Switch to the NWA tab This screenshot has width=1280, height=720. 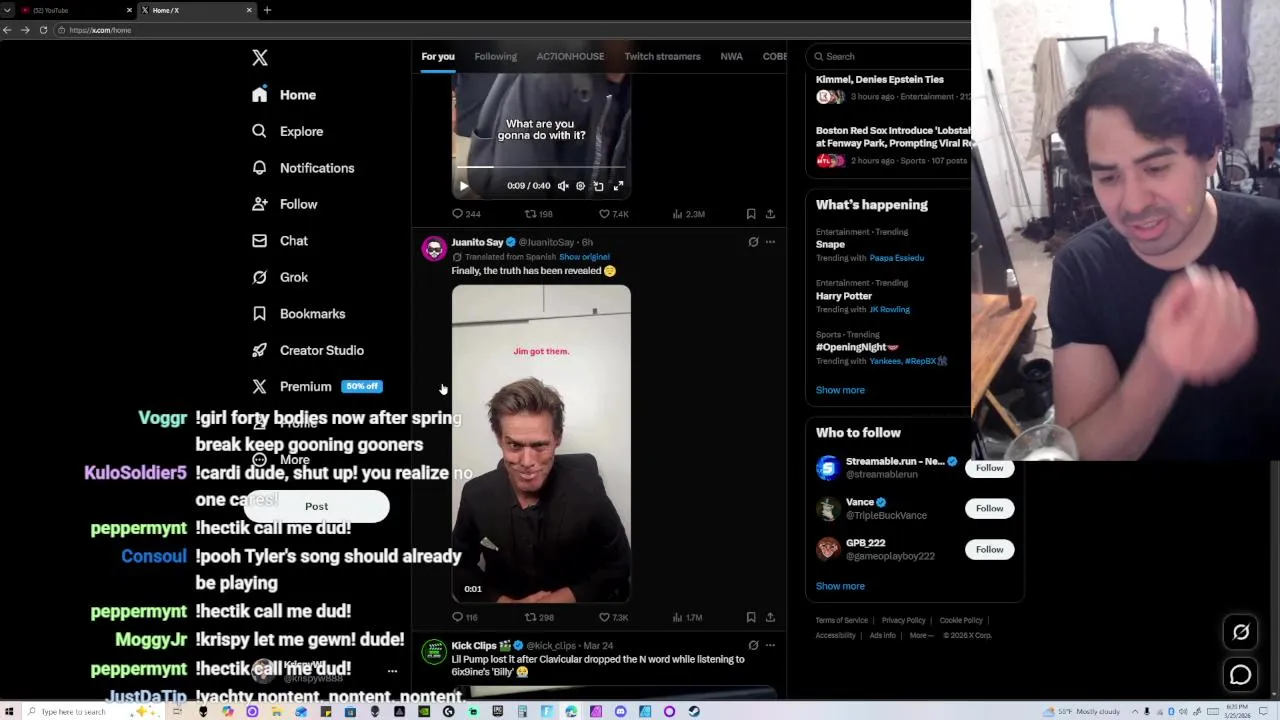coord(732,57)
